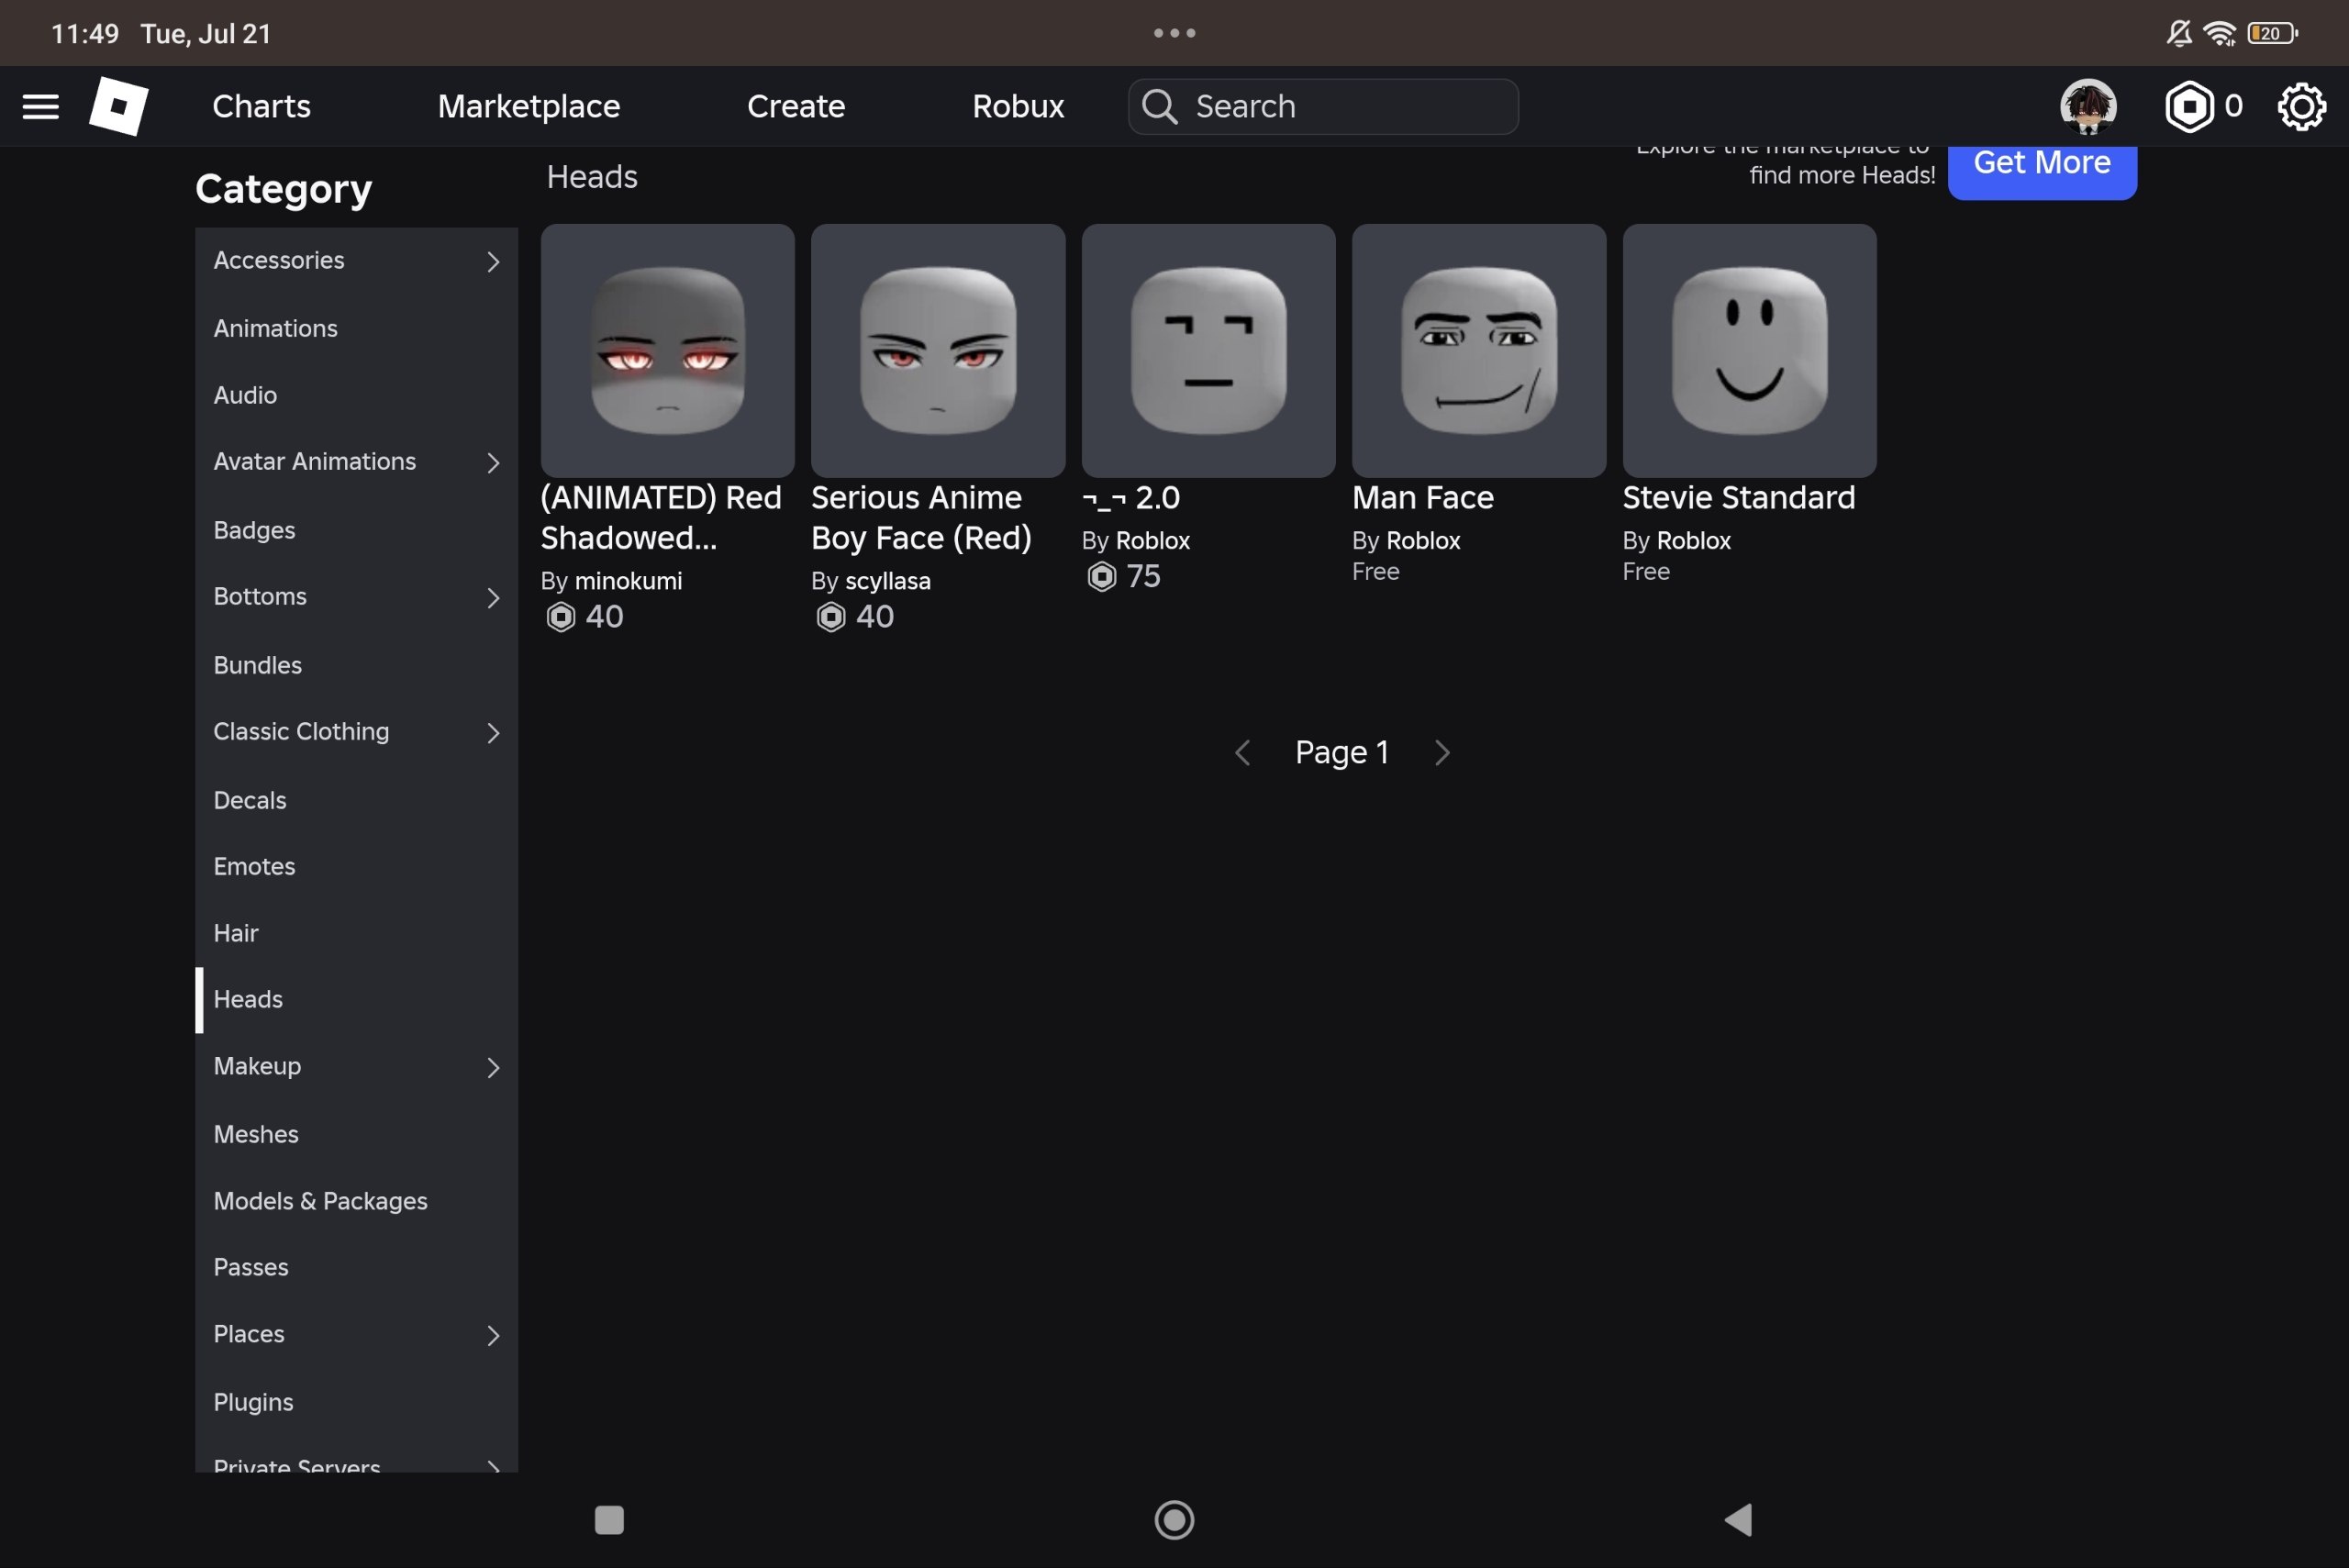Select the Animations category

click(x=357, y=328)
